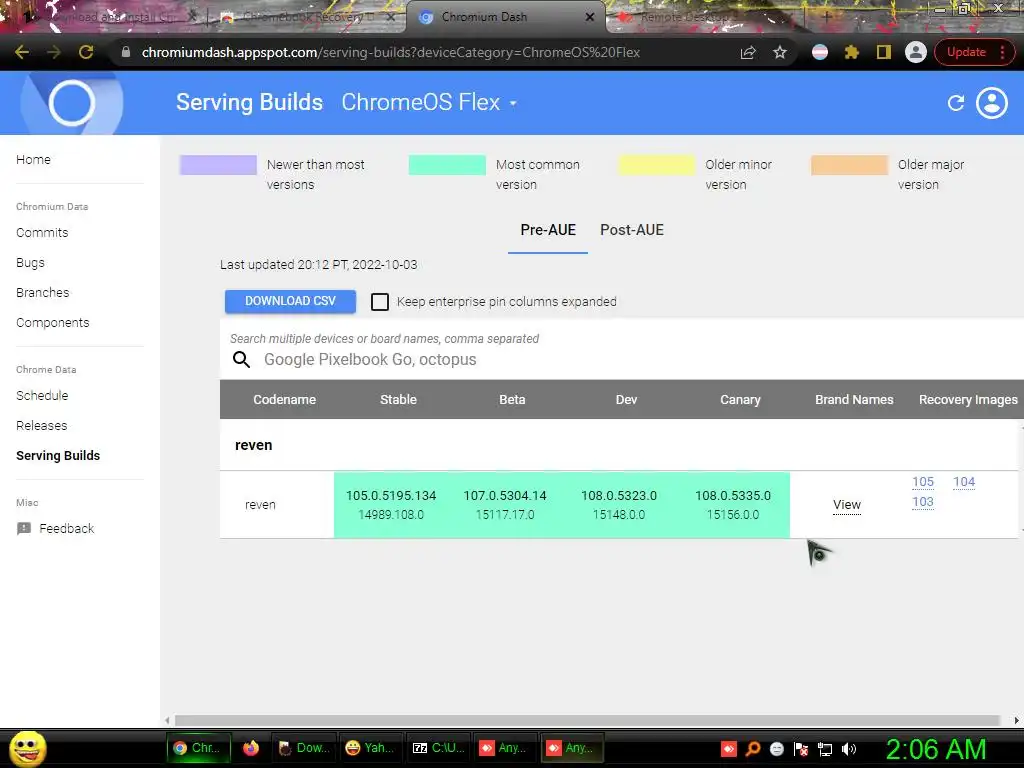Open the 7-Zip C:\U taskbar button
The image size is (1024, 768).
click(438, 748)
